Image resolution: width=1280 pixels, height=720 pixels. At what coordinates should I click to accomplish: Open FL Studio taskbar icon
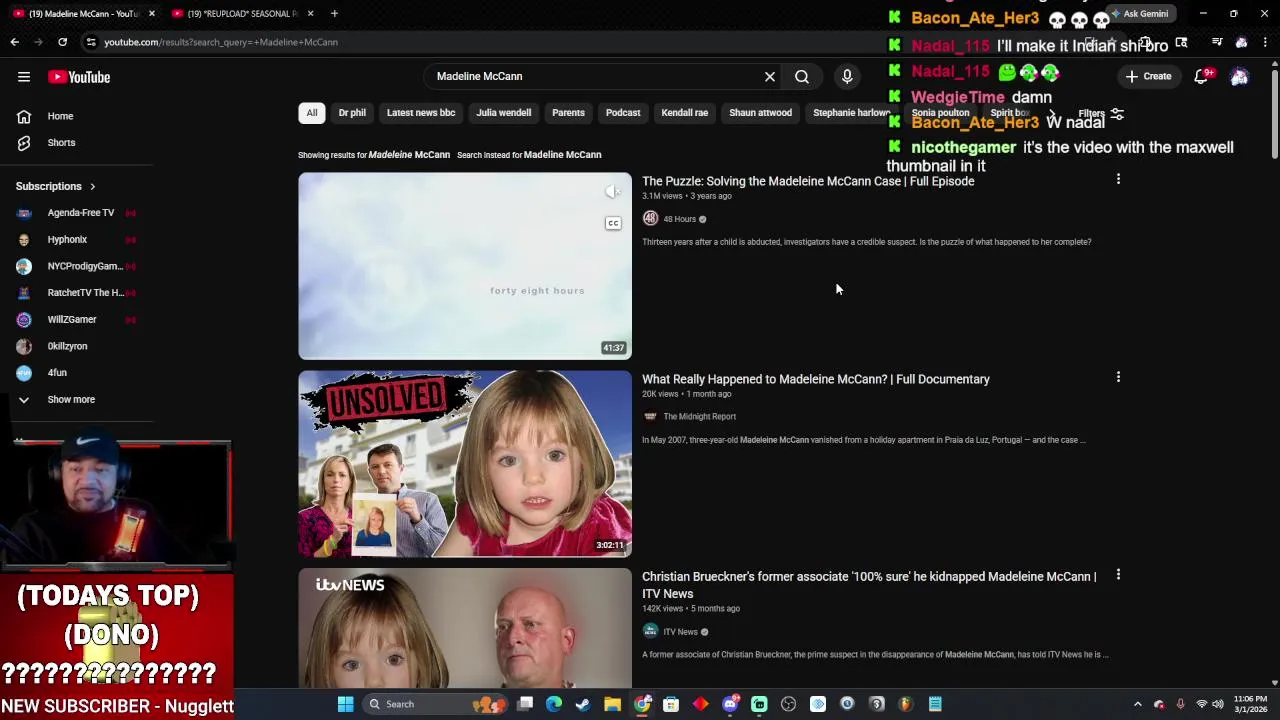click(905, 704)
